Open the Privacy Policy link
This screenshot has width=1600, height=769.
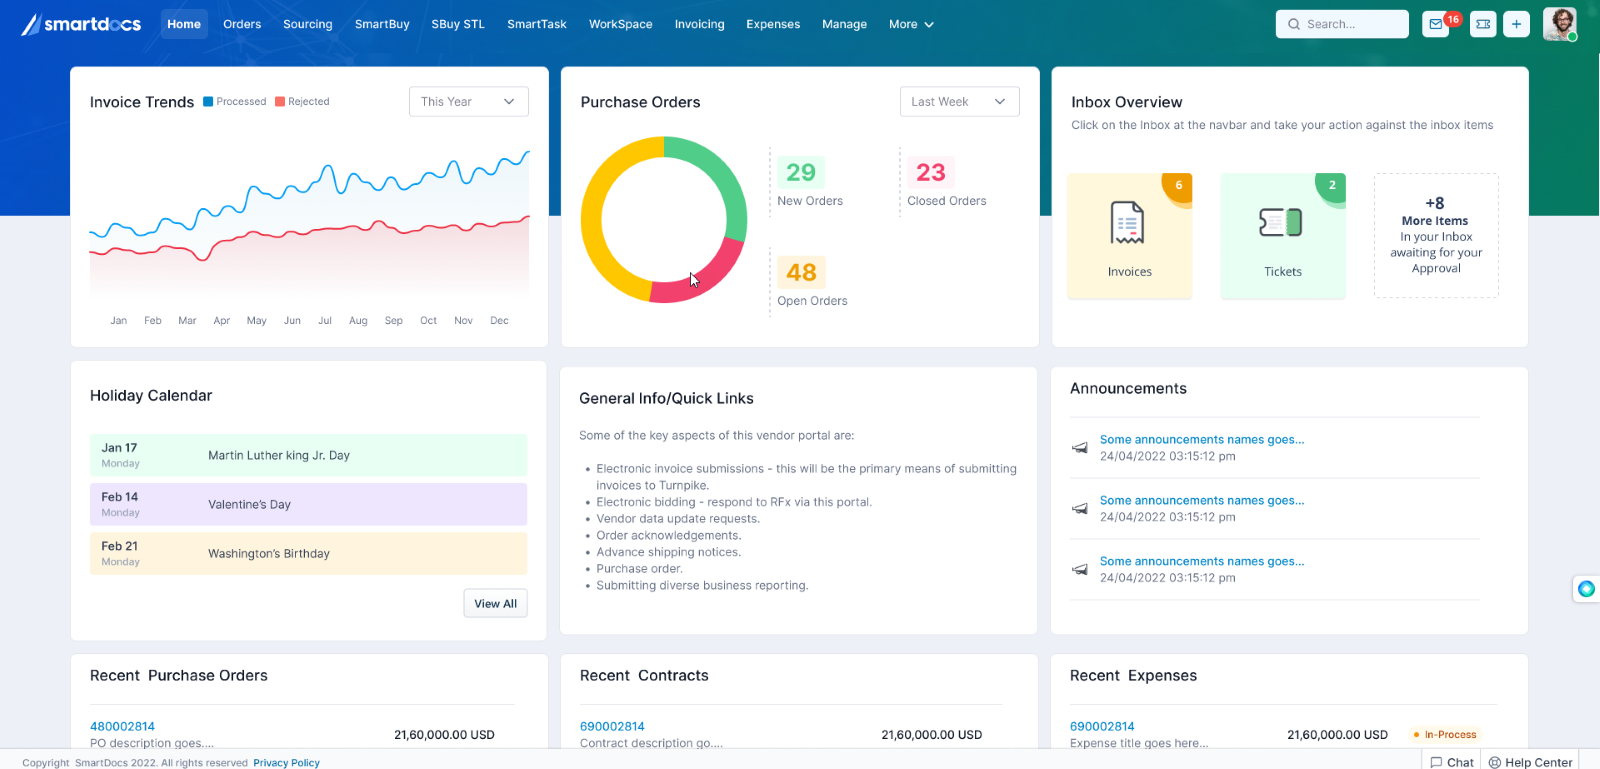(x=286, y=763)
